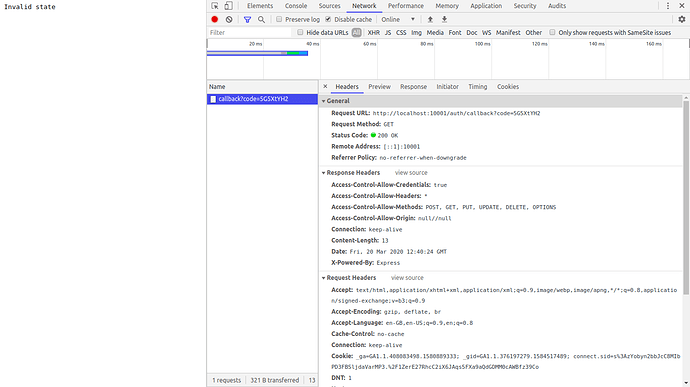This screenshot has height=387, width=690.
Task: Click the request bar in timeline overview
Action: 257,53
